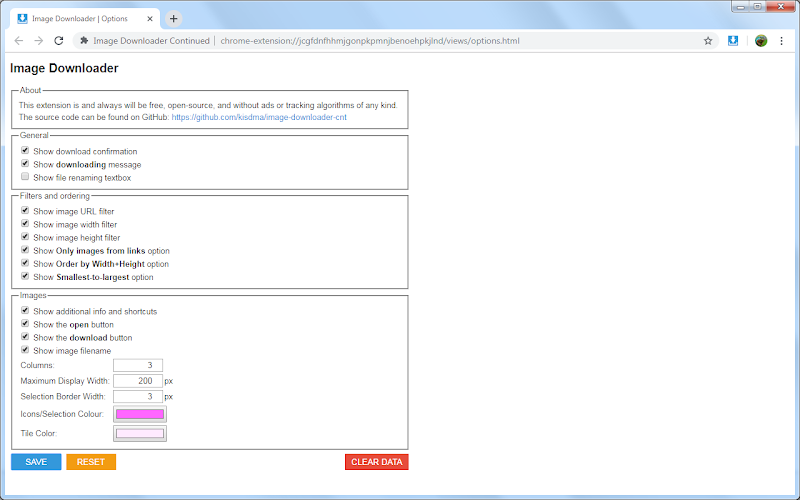Click the browser forward arrow
Viewport: 800px width, 500px height.
click(x=39, y=41)
